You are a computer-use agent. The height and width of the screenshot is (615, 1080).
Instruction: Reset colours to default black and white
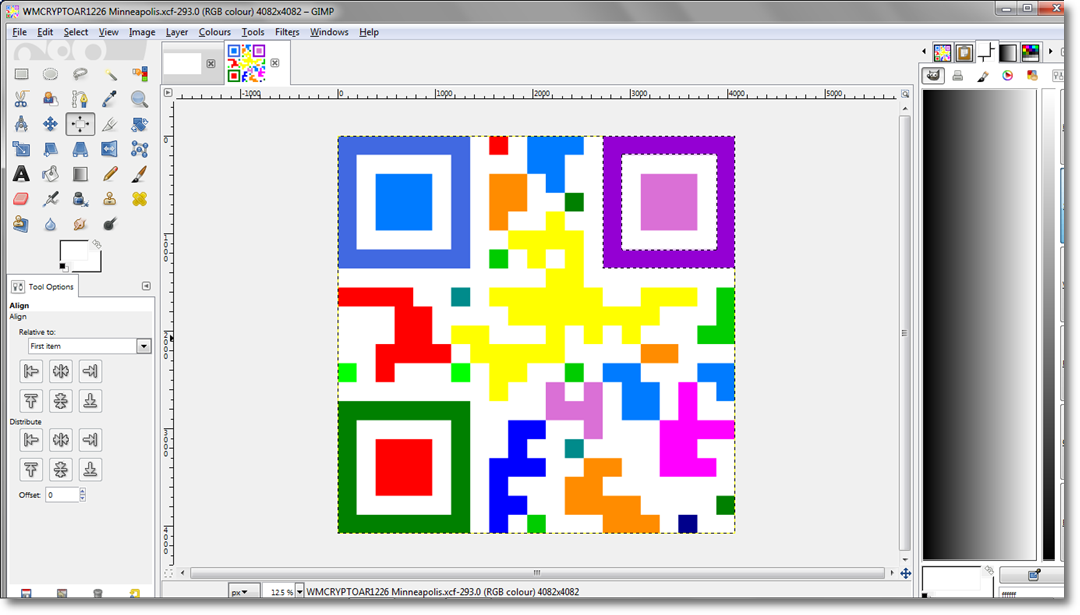(63, 267)
